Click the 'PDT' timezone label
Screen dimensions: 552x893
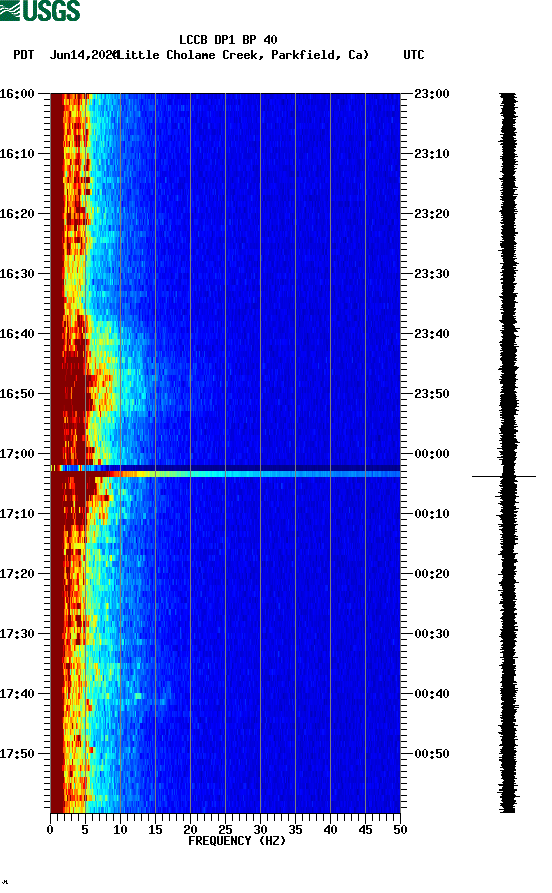tap(23, 55)
